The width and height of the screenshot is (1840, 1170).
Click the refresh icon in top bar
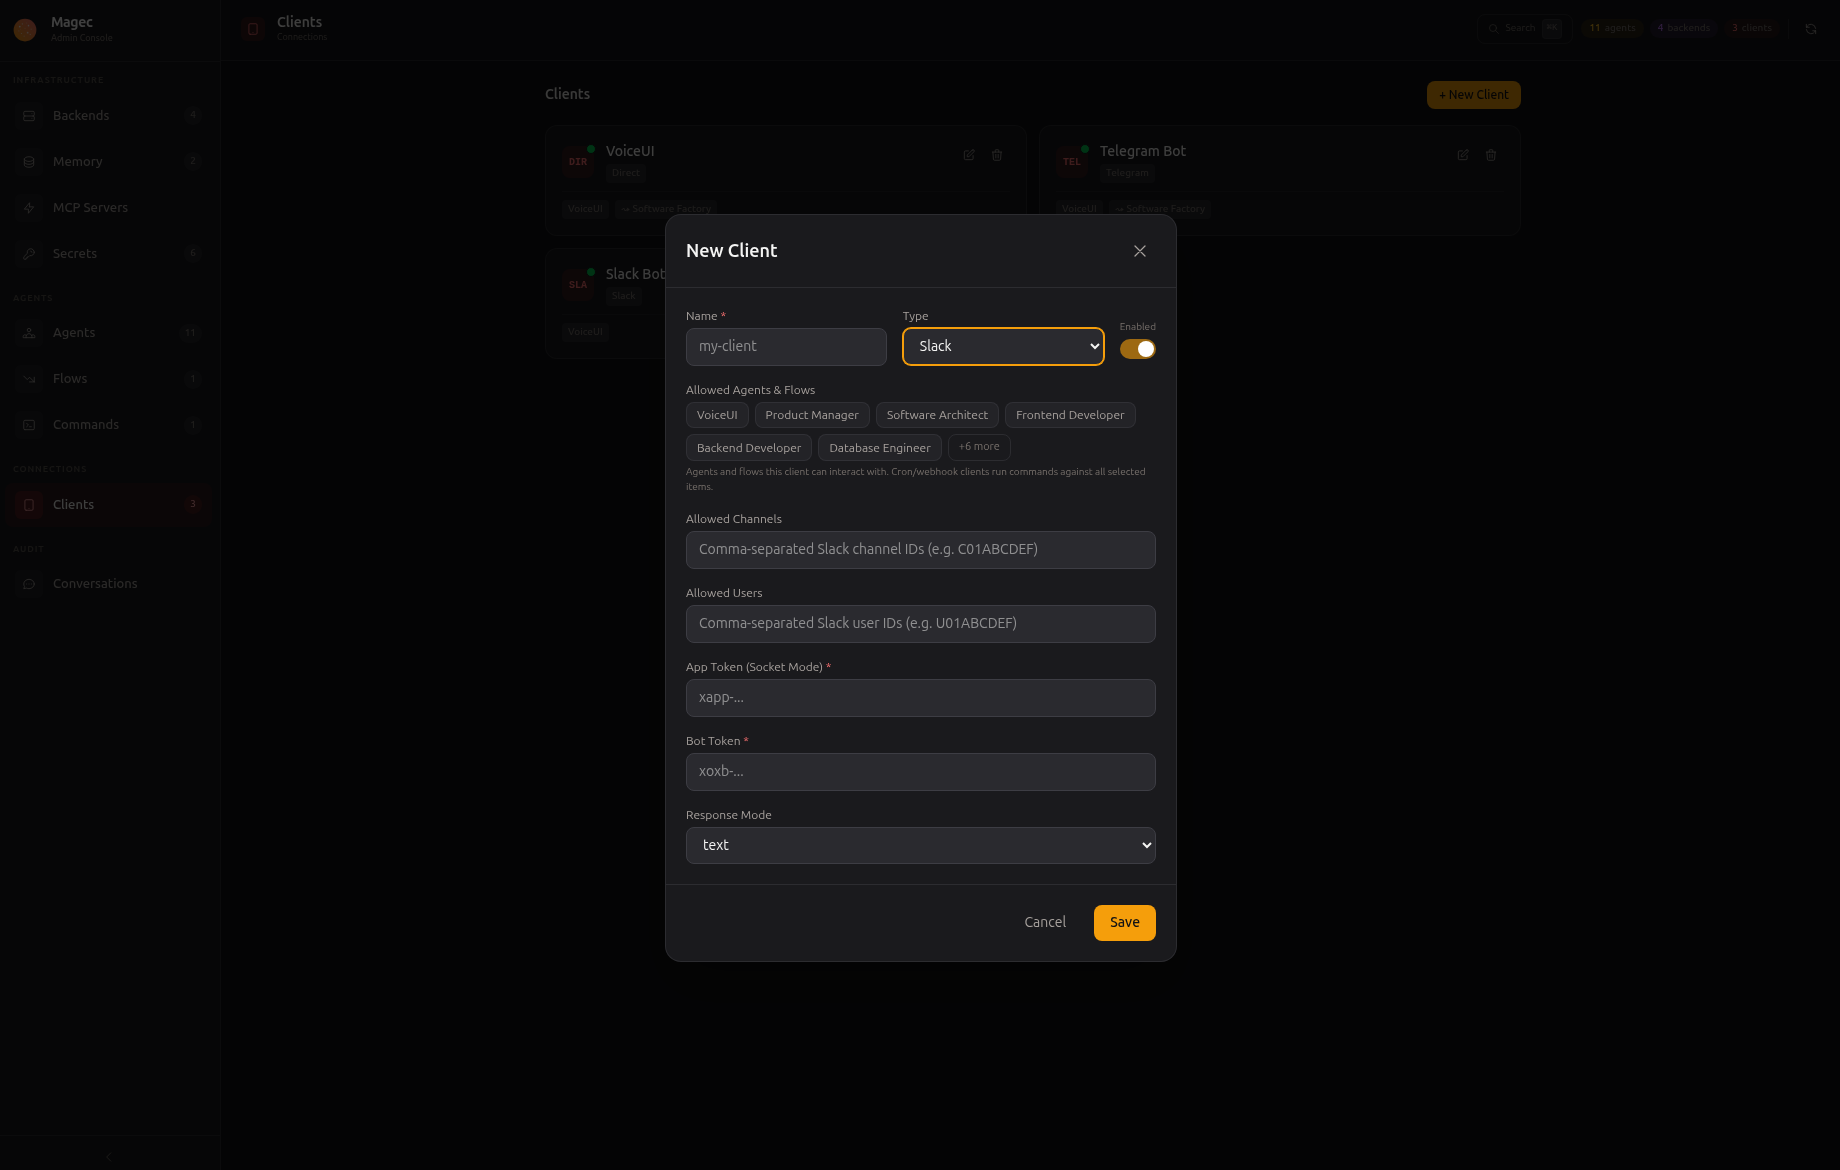[1810, 29]
